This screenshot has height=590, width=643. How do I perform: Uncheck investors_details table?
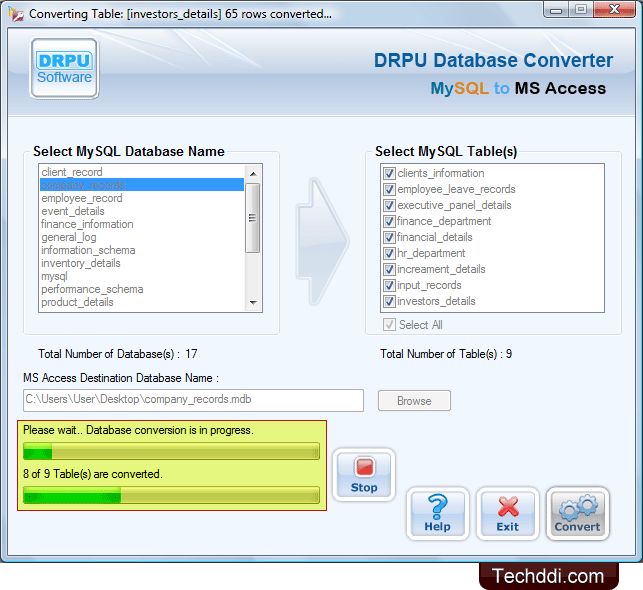389,301
